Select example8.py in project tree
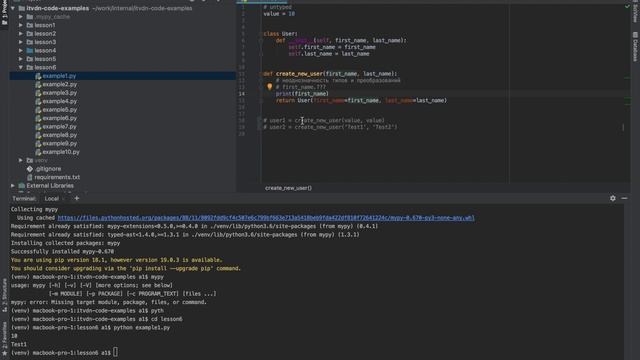This screenshot has width=640, height=360. point(60,135)
